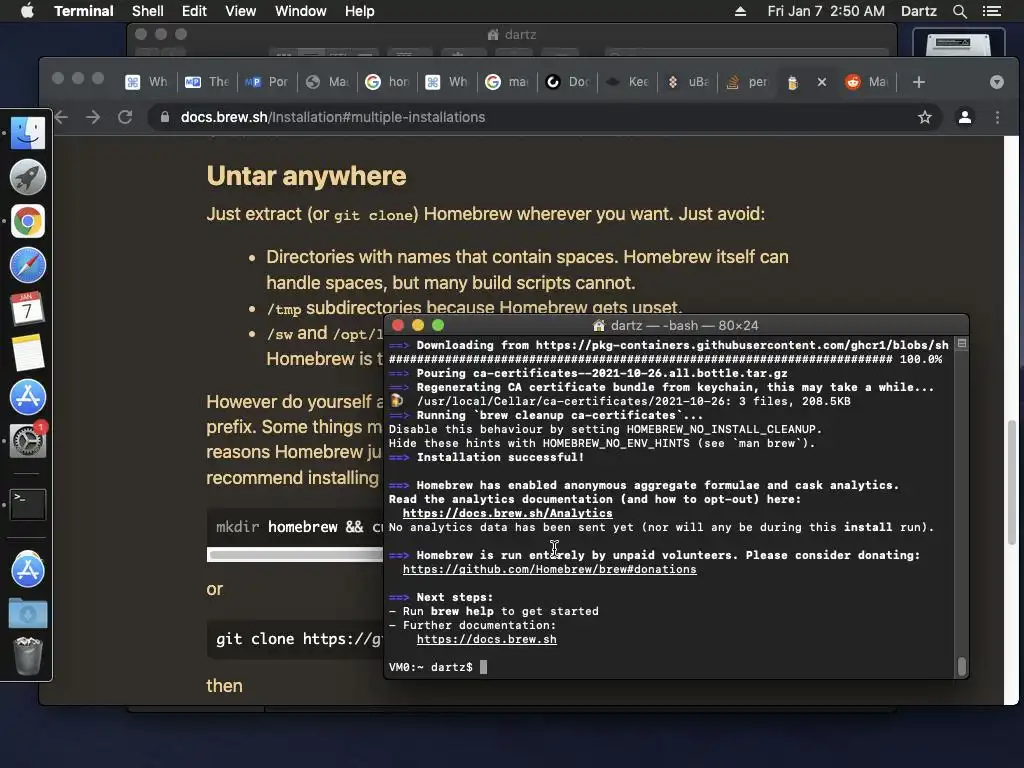This screenshot has height=768, width=1024.
Task: Open the View menu
Action: tap(240, 11)
